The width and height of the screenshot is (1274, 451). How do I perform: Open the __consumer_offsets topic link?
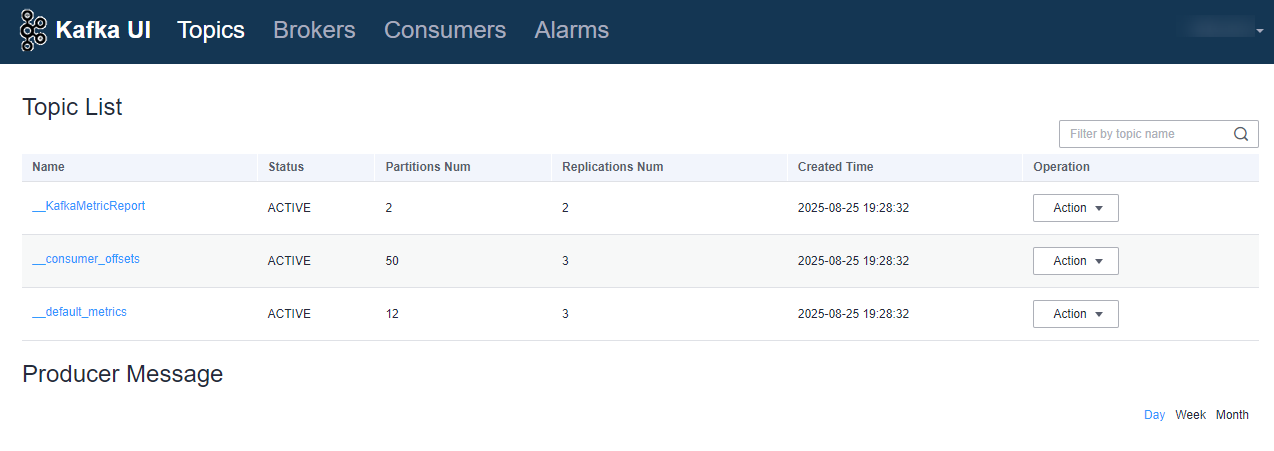point(86,259)
